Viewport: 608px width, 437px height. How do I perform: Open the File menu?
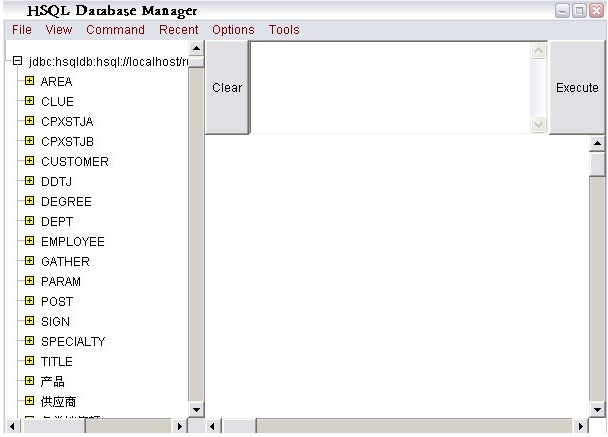point(22,29)
